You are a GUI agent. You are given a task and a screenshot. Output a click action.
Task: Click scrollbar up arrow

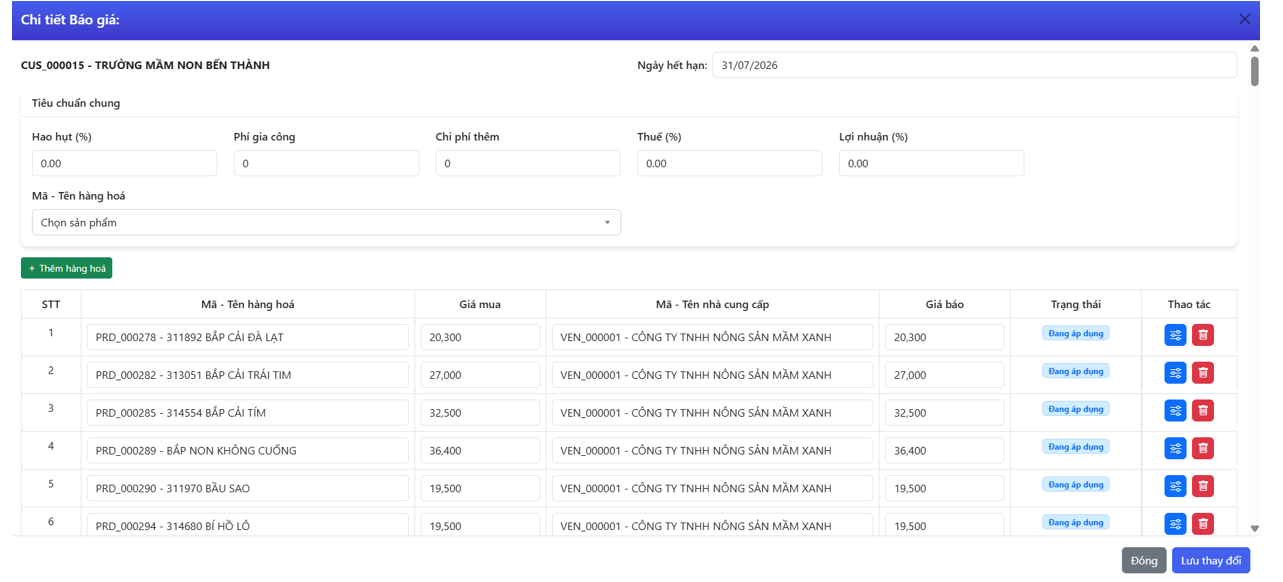[1254, 48]
